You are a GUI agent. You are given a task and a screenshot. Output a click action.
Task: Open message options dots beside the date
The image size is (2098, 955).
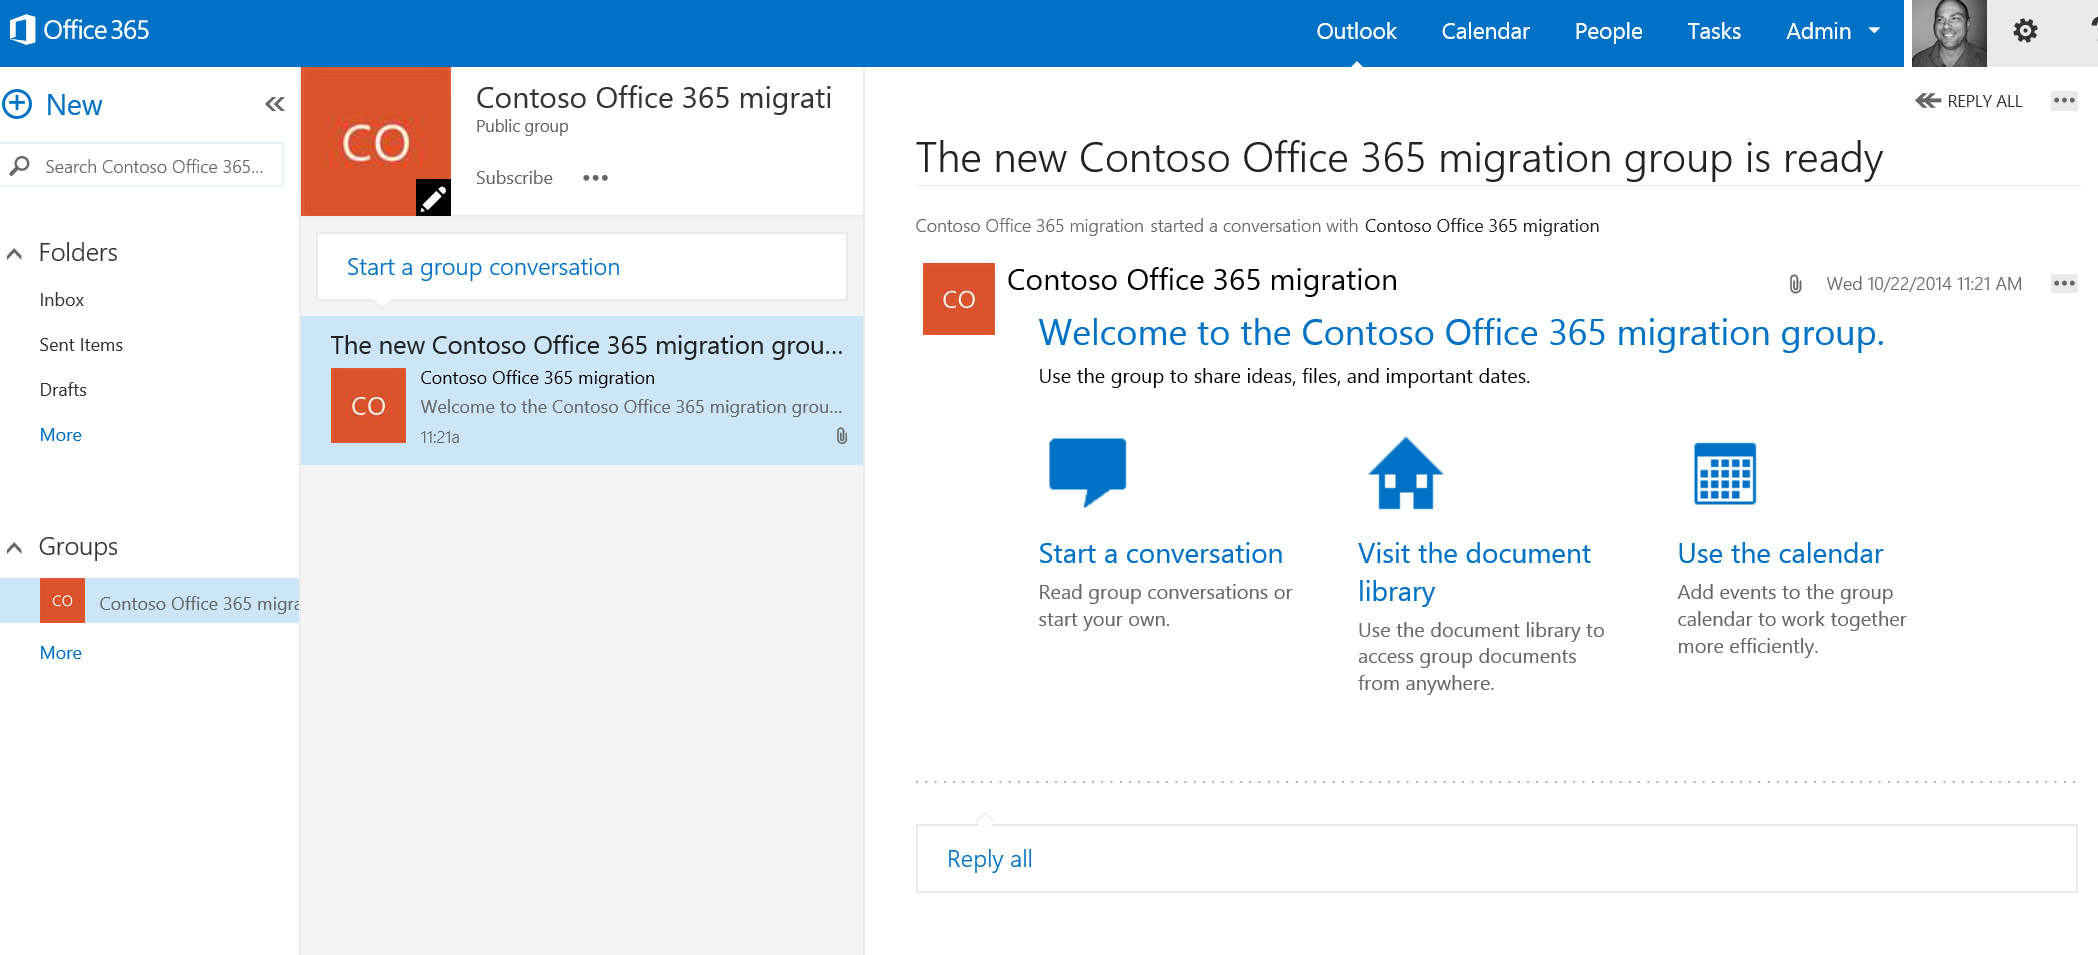[2064, 283]
